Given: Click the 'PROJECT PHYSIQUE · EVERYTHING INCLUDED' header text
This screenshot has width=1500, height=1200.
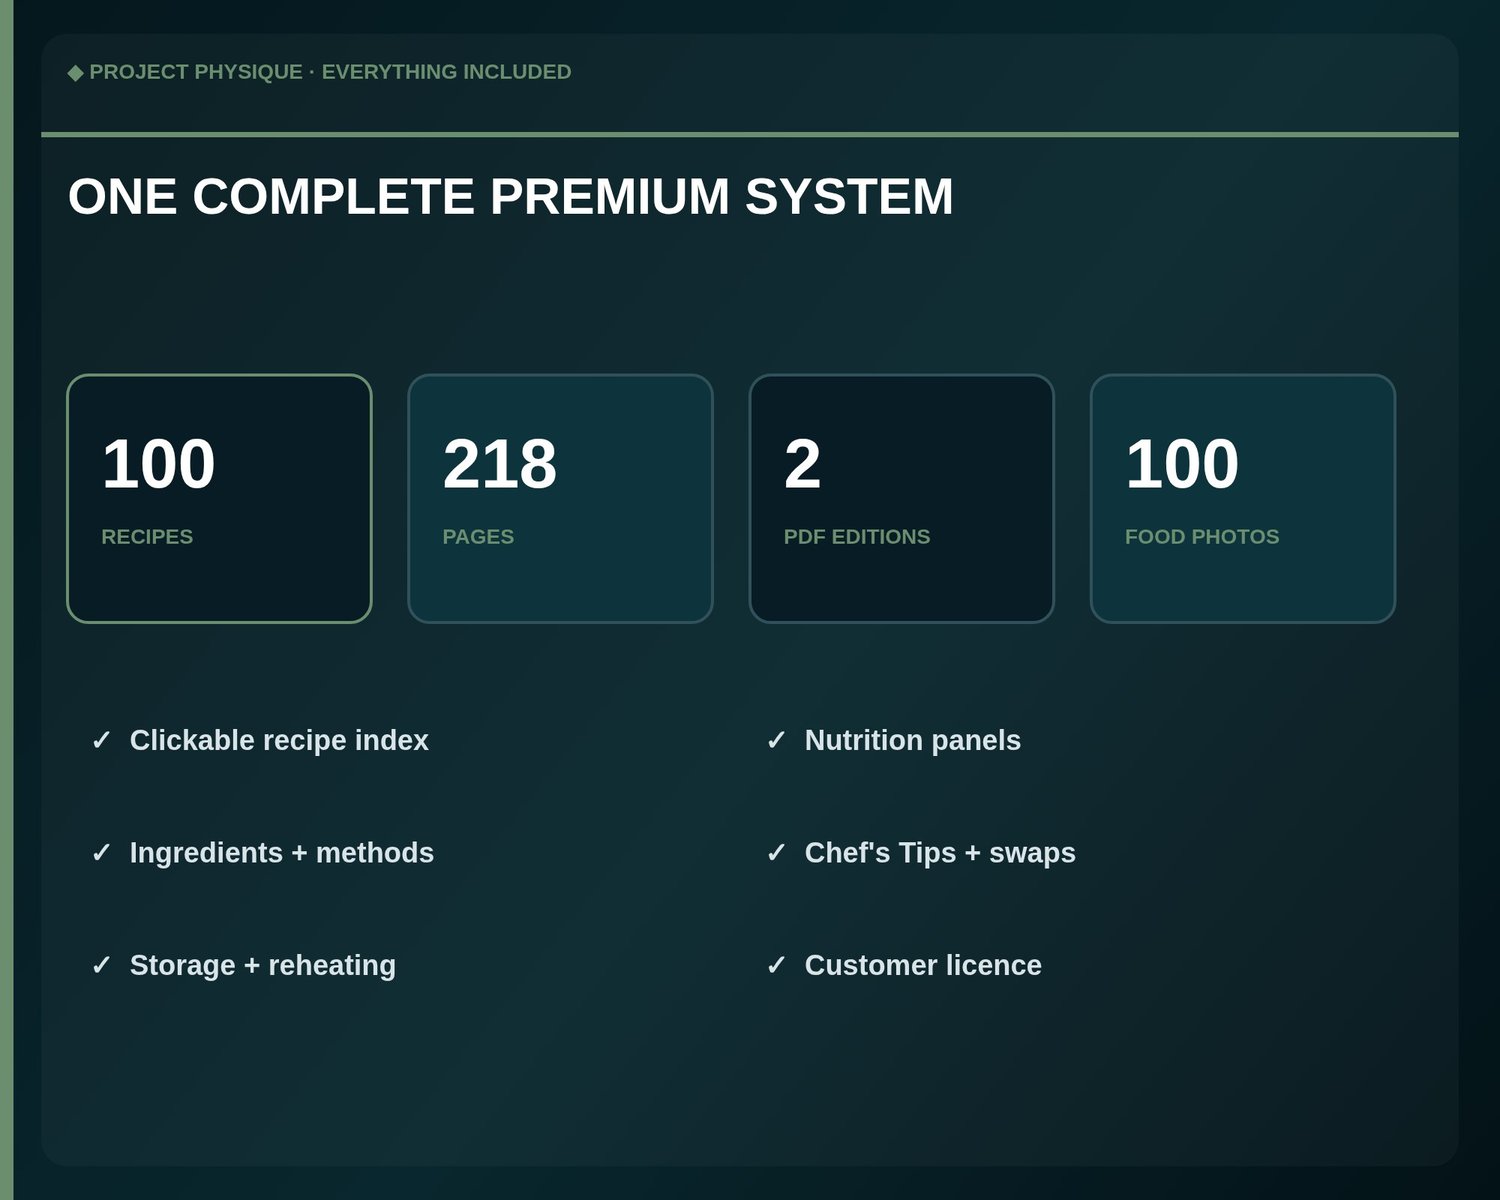Looking at the screenshot, I should [x=330, y=72].
